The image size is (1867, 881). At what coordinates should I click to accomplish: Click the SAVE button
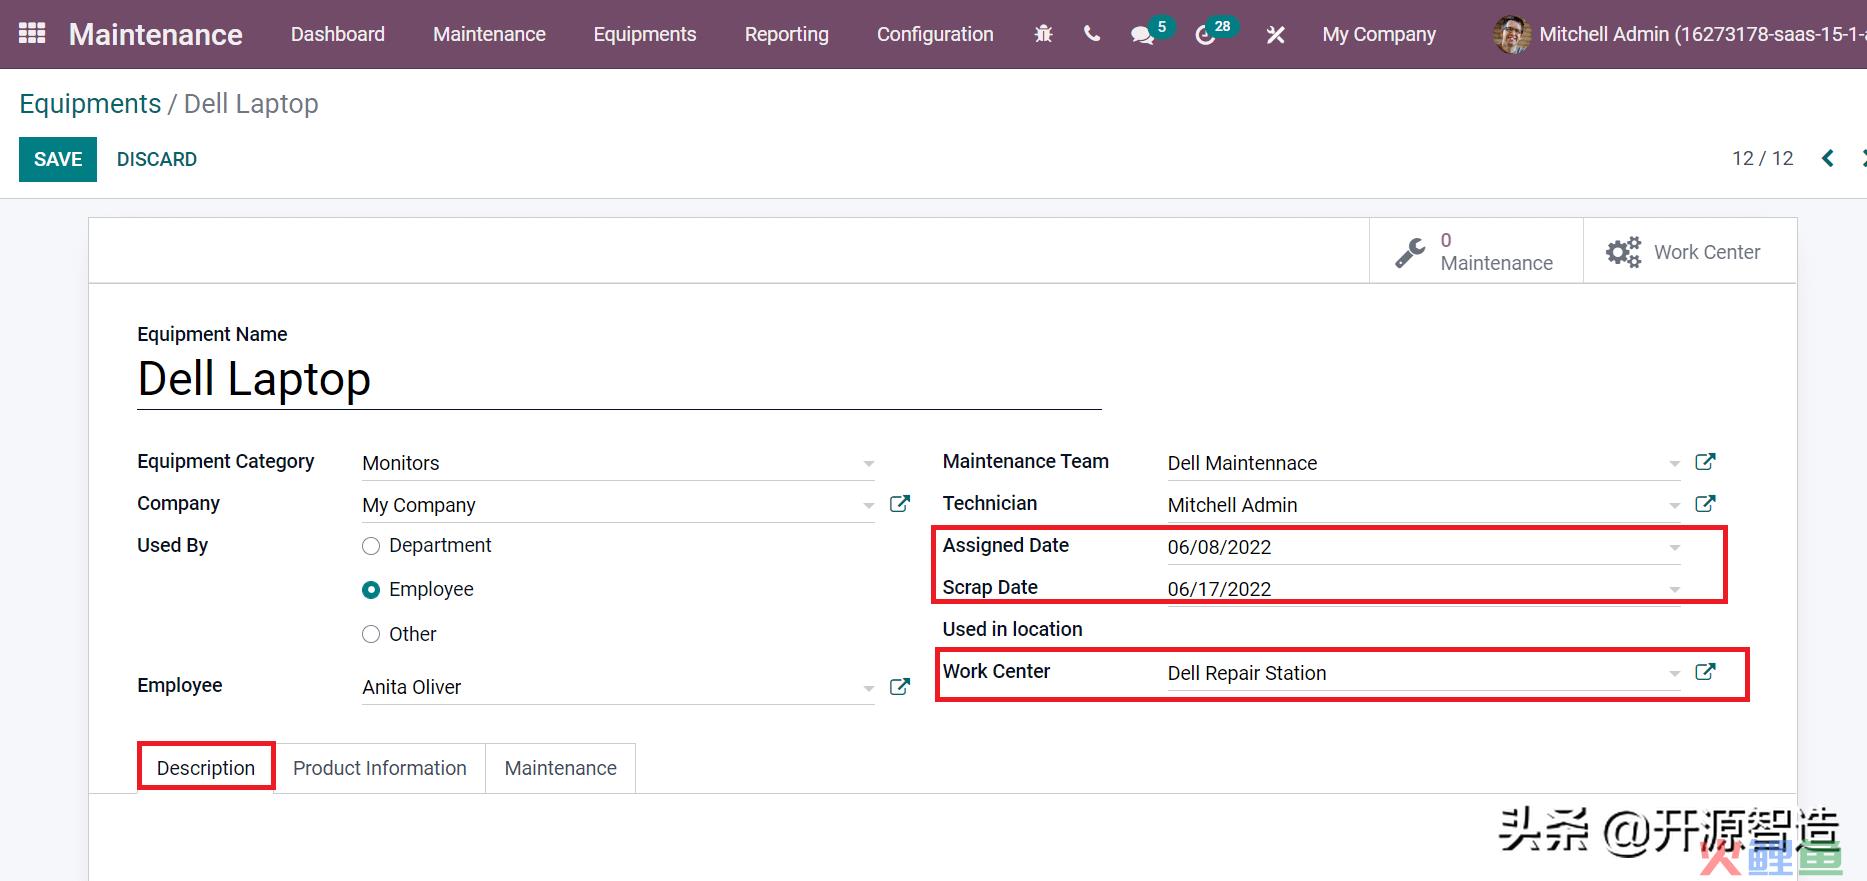tap(58, 159)
